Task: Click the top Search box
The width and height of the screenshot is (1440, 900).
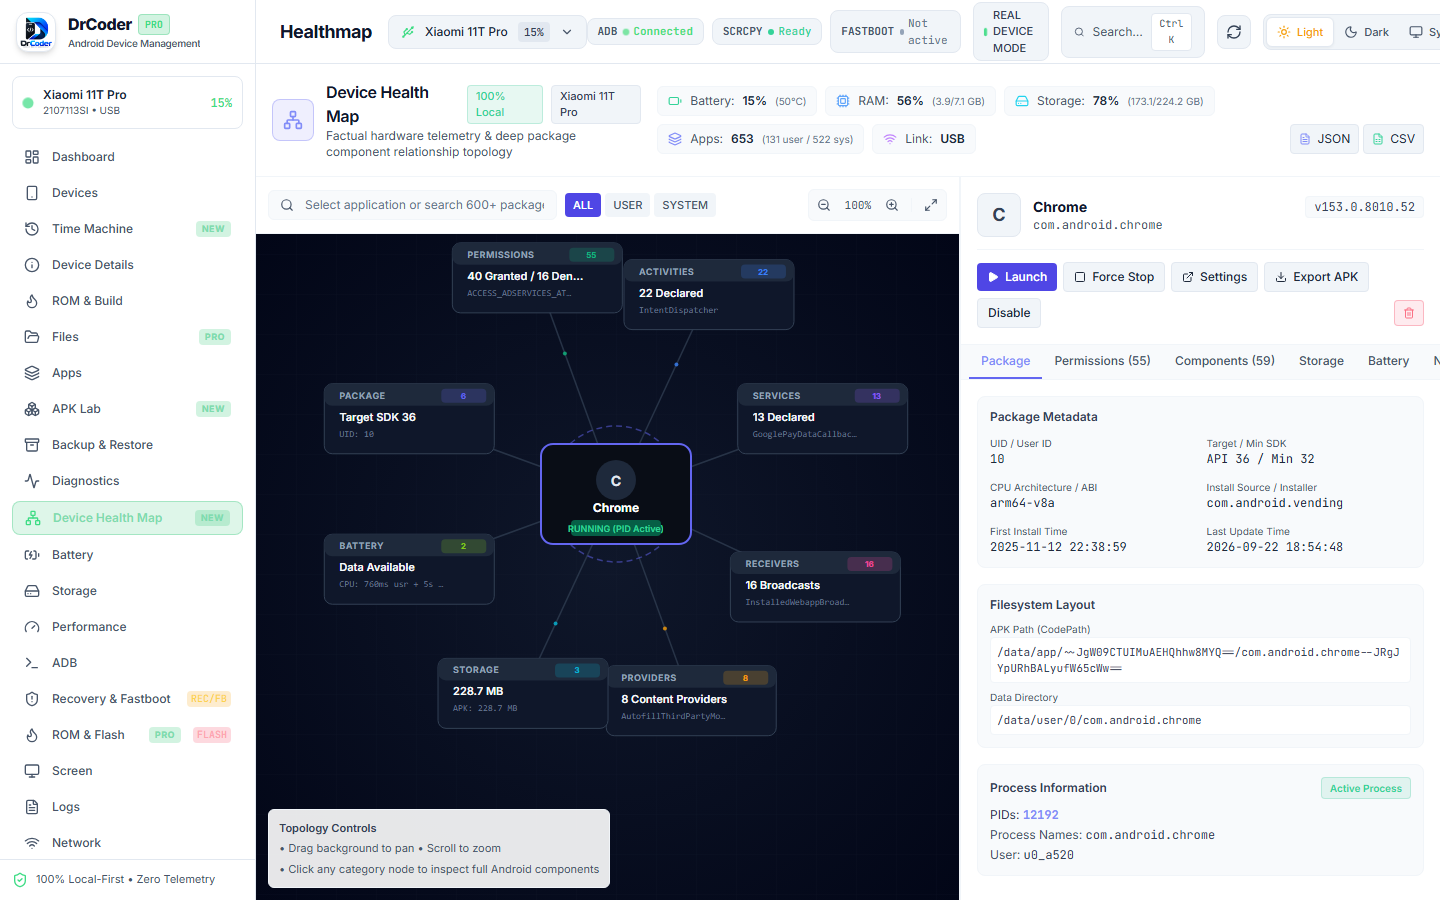Action: 1132,32
